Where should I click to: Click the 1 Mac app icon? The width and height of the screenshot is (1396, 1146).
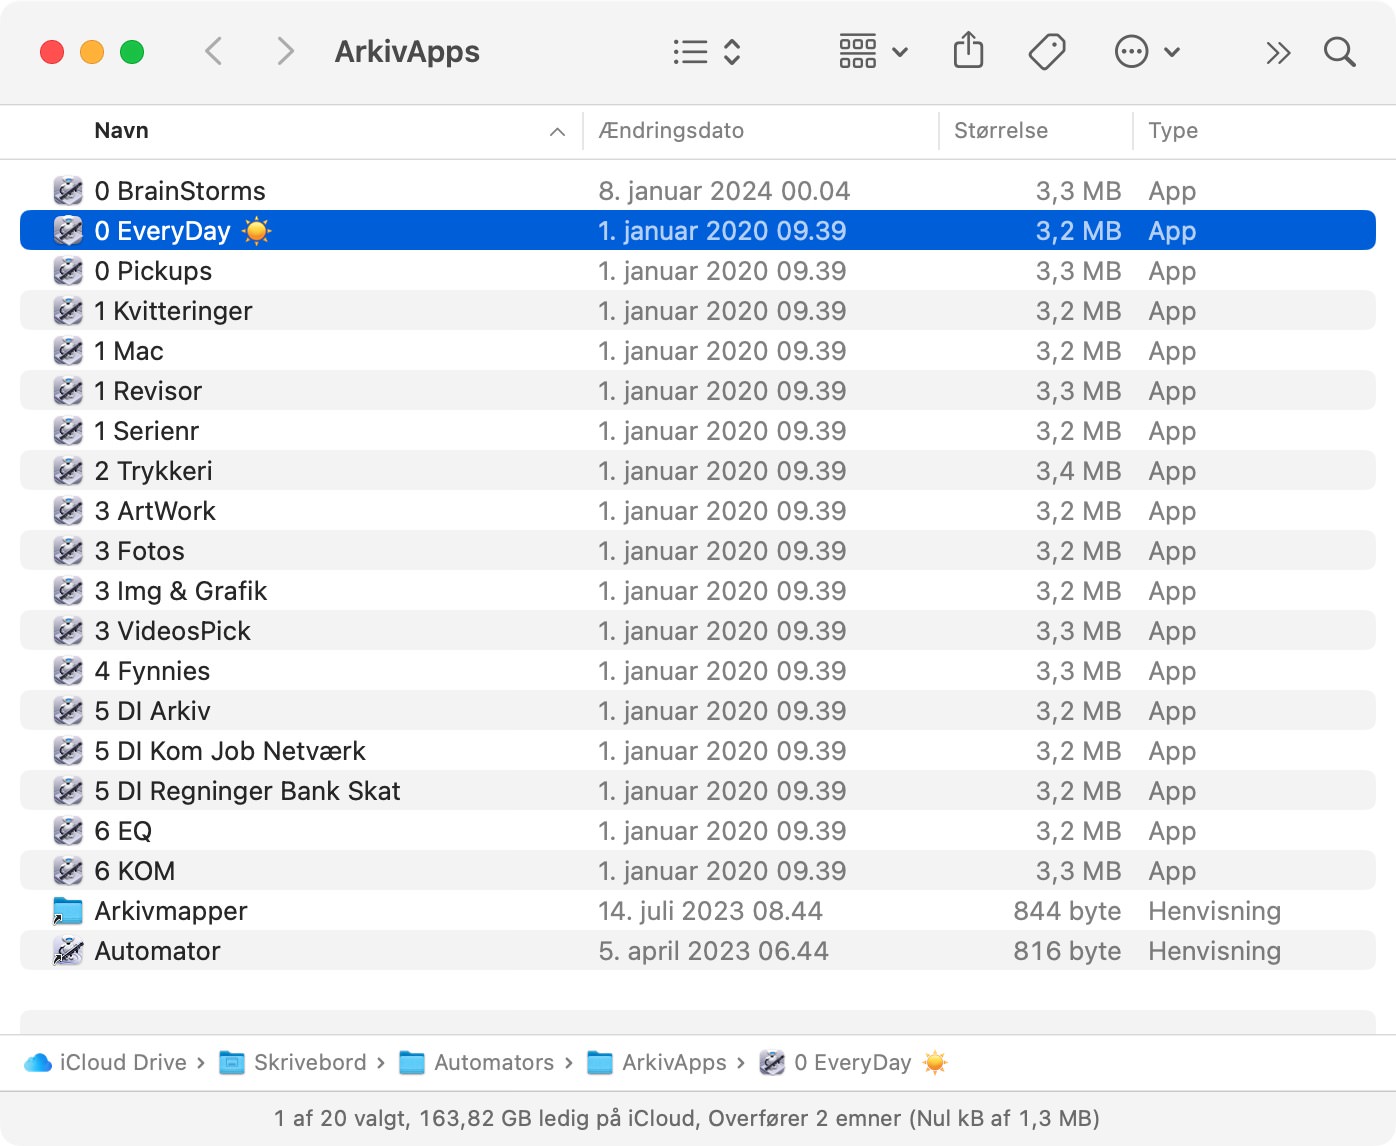coord(68,350)
